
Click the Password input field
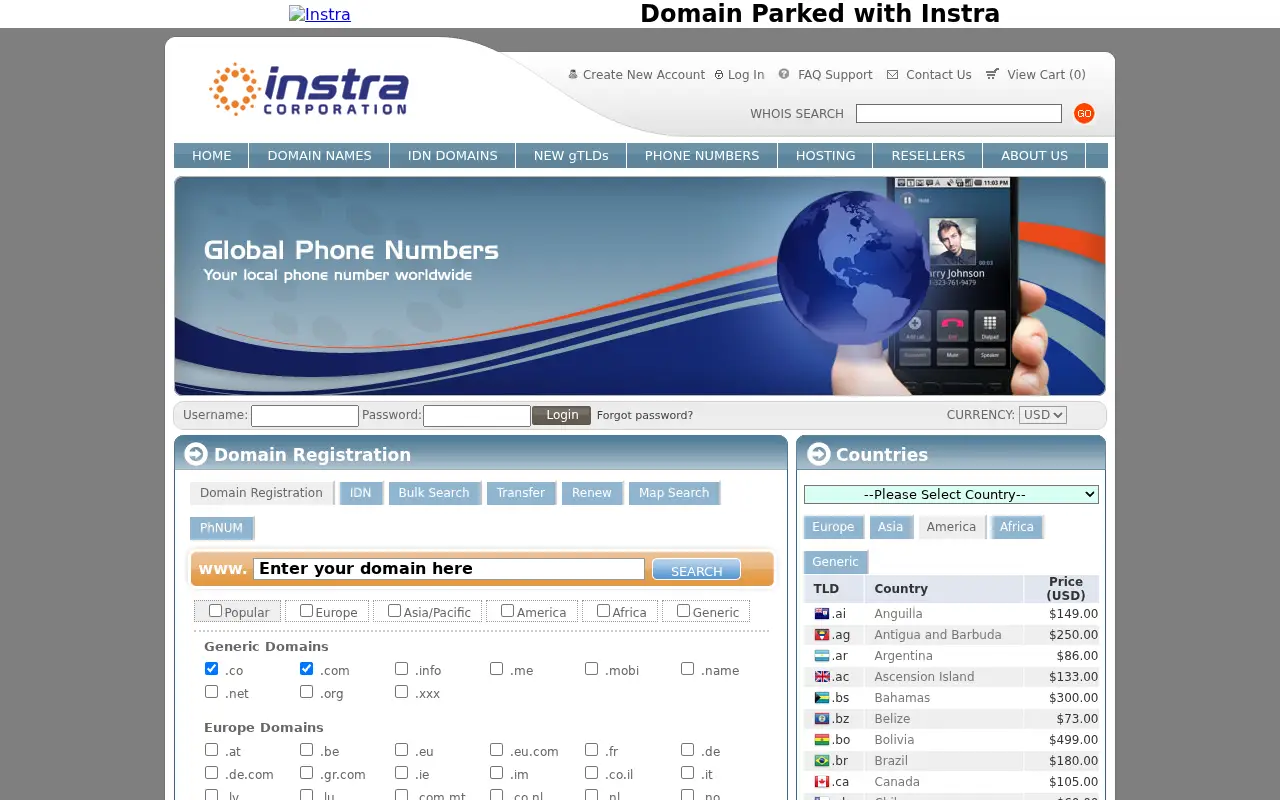click(x=477, y=416)
